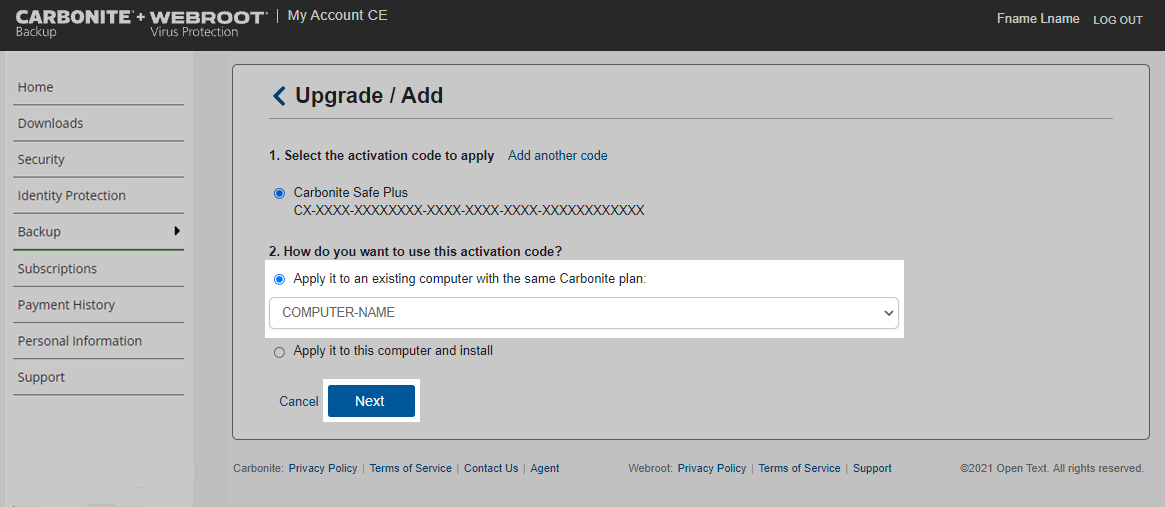The height and width of the screenshot is (507, 1165).
Task: View Payment History in the sidebar
Action: (99, 306)
